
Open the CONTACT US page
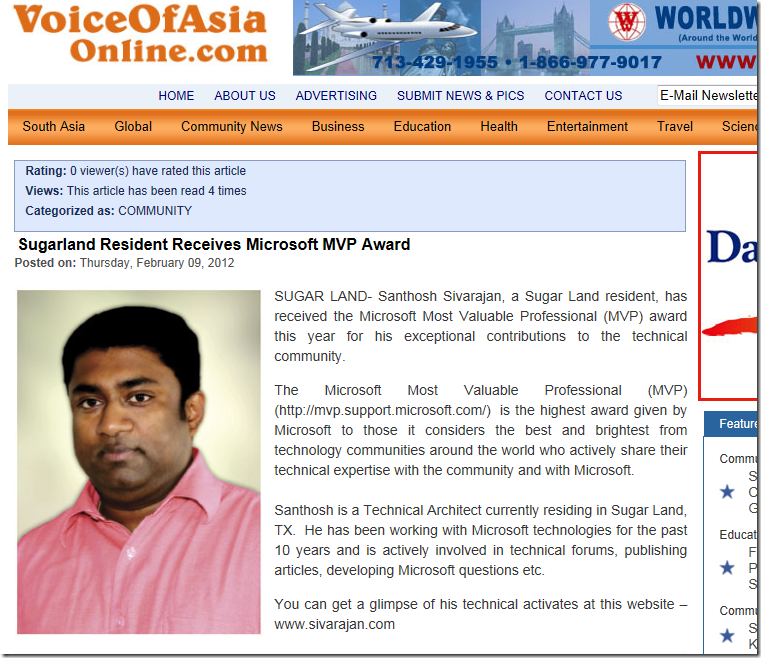[x=583, y=96]
